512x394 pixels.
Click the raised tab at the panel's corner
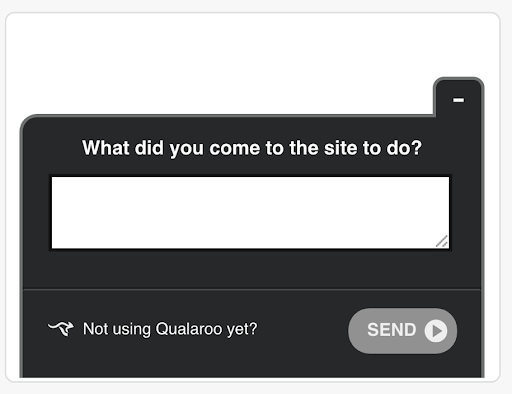pyautogui.click(x=458, y=97)
